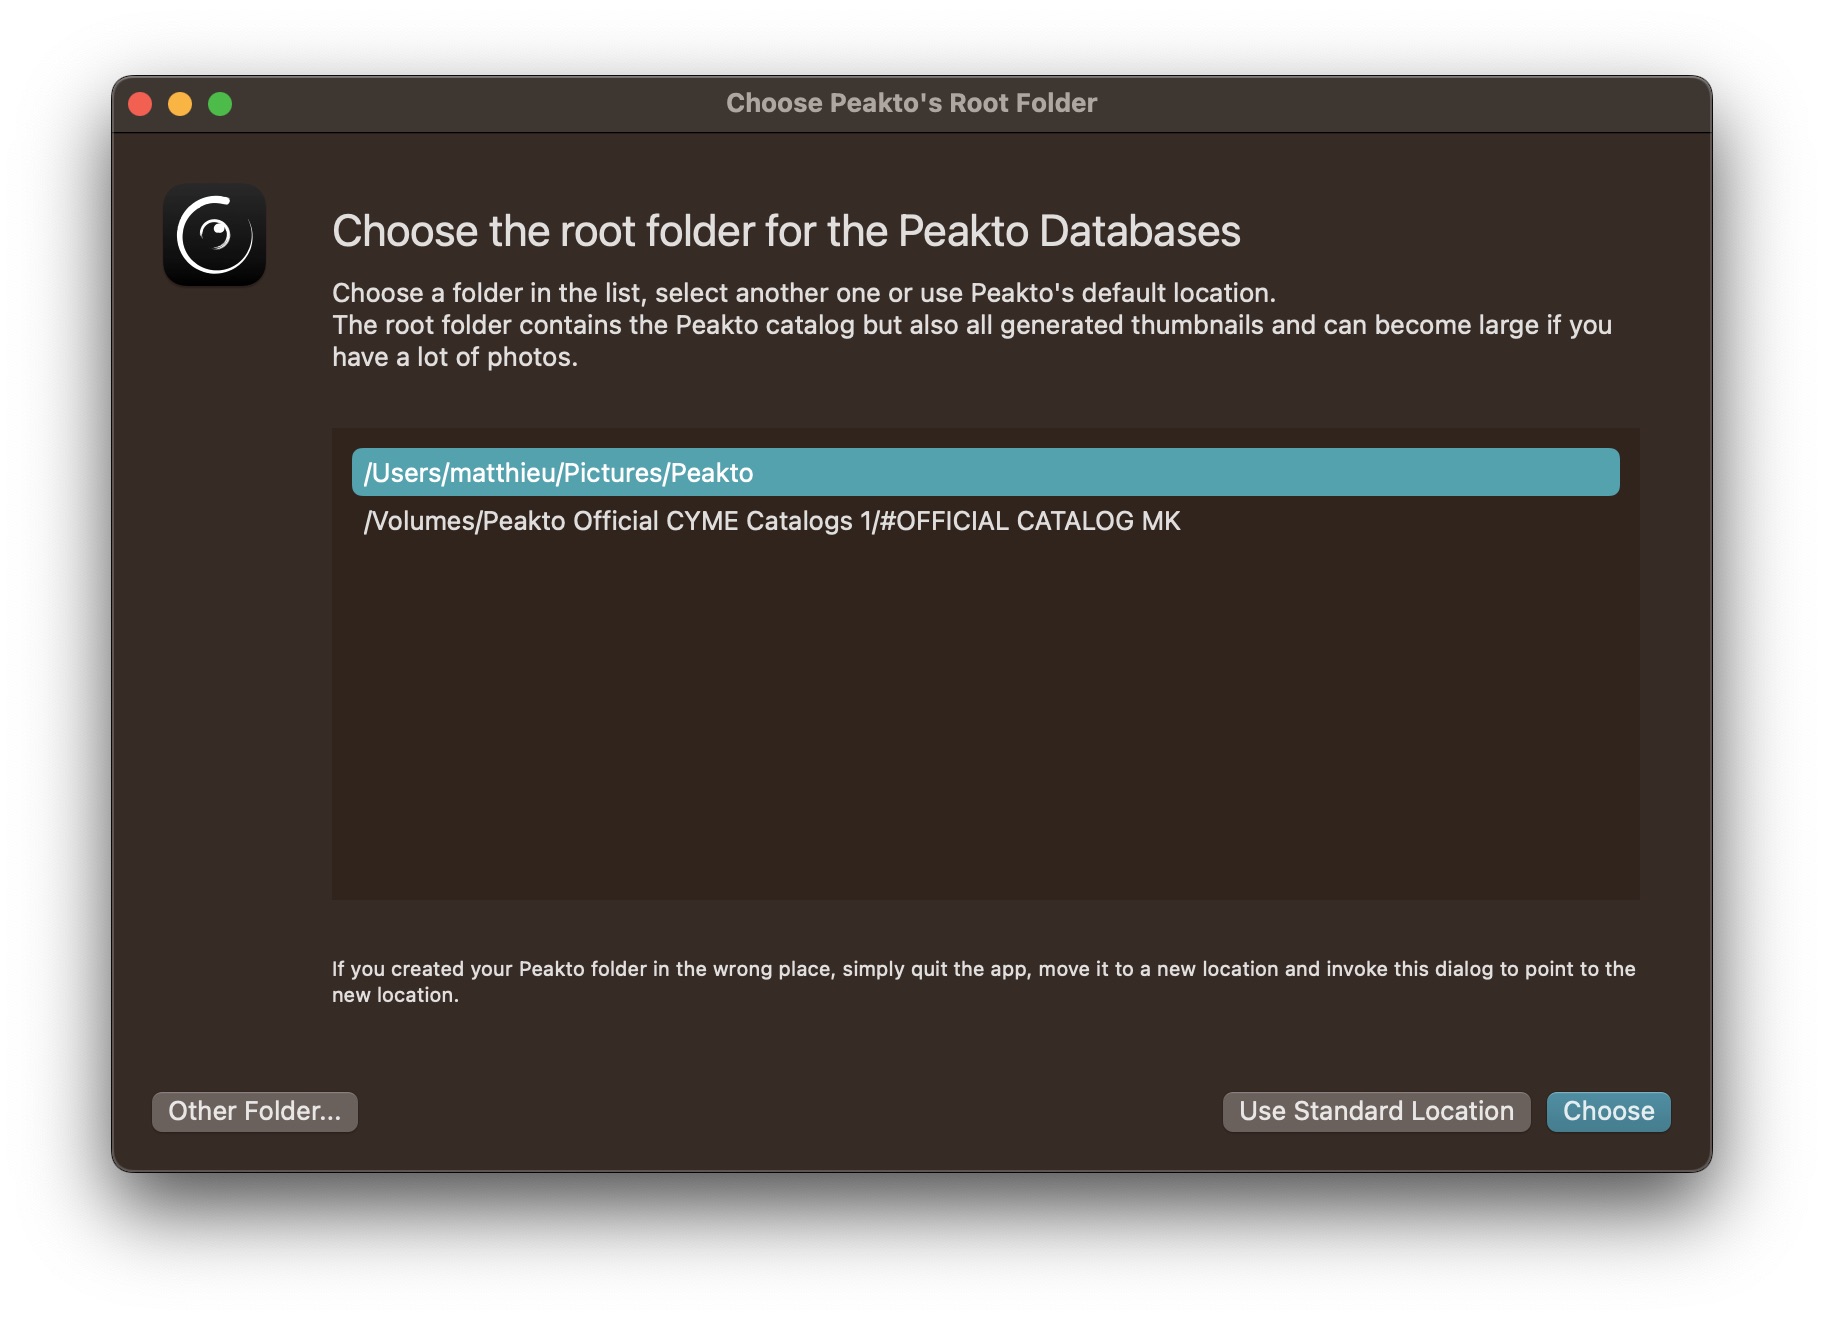Click the text 'have a lot of photos.'
1824x1320 pixels.
[x=455, y=357]
